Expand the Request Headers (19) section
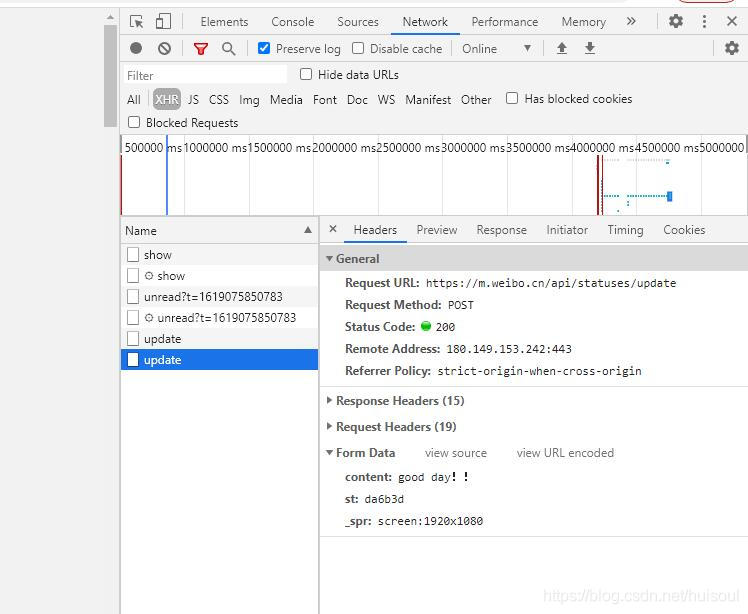The width and height of the screenshot is (748, 614). 395,427
